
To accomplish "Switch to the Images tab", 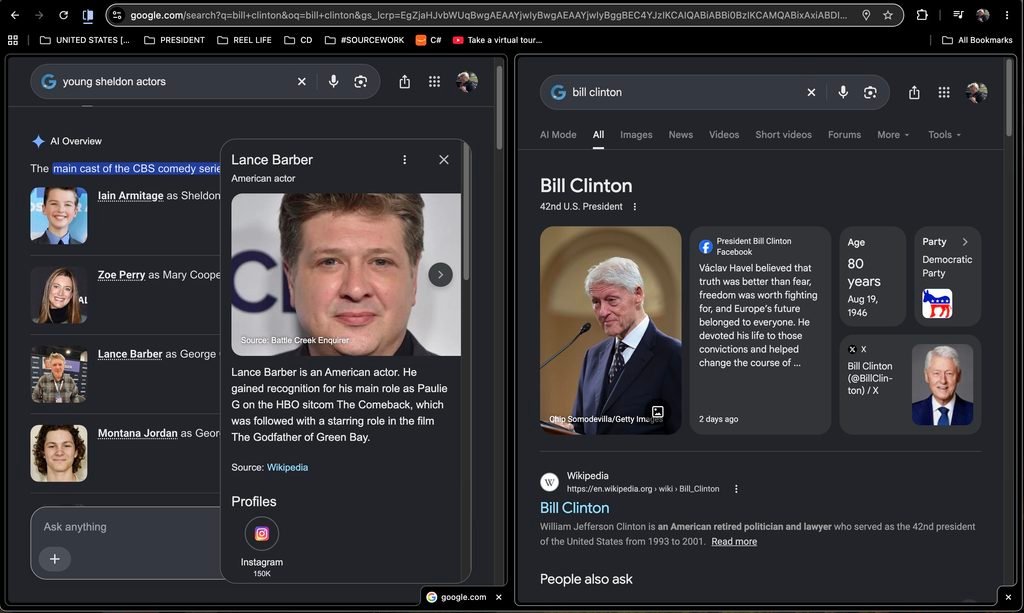I will pyautogui.click(x=635, y=134).
